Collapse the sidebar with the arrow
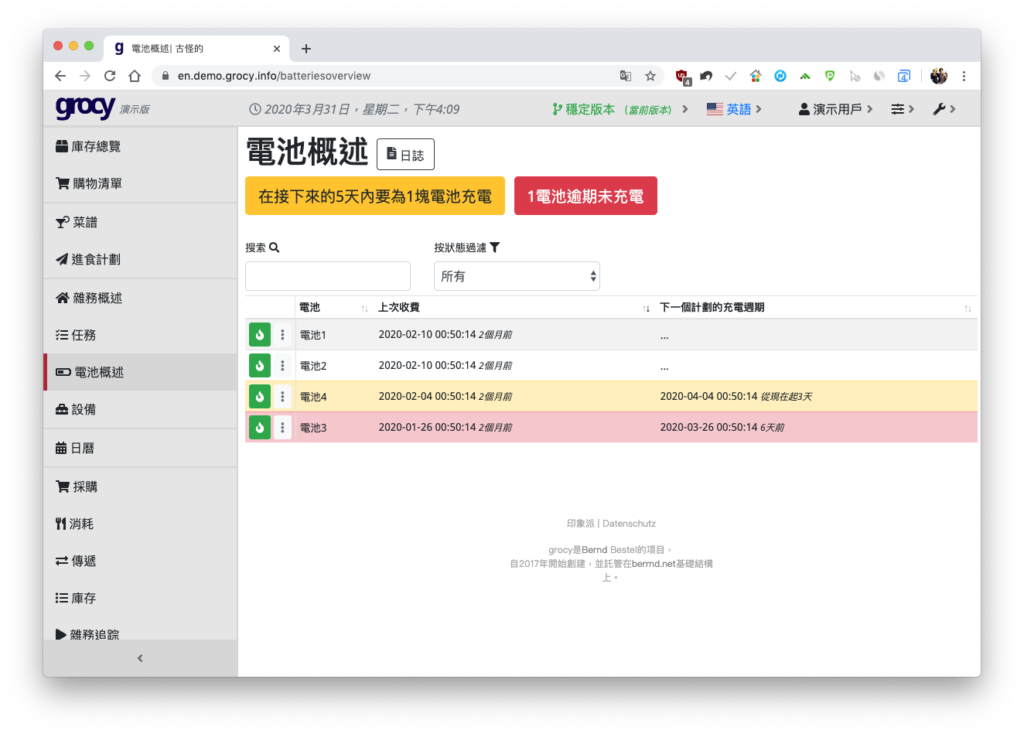Image resolution: width=1024 pixels, height=734 pixels. [x=140, y=658]
